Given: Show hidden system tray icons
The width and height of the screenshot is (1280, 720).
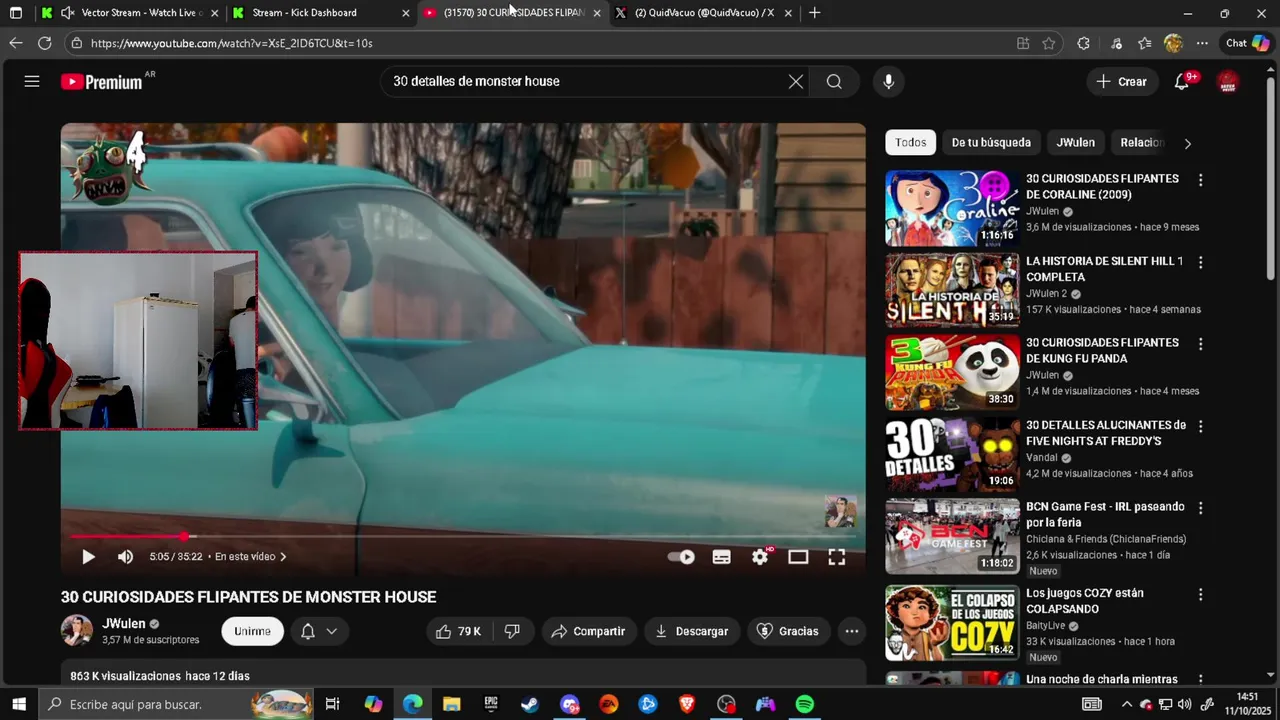Looking at the screenshot, I should pyautogui.click(x=1127, y=704).
